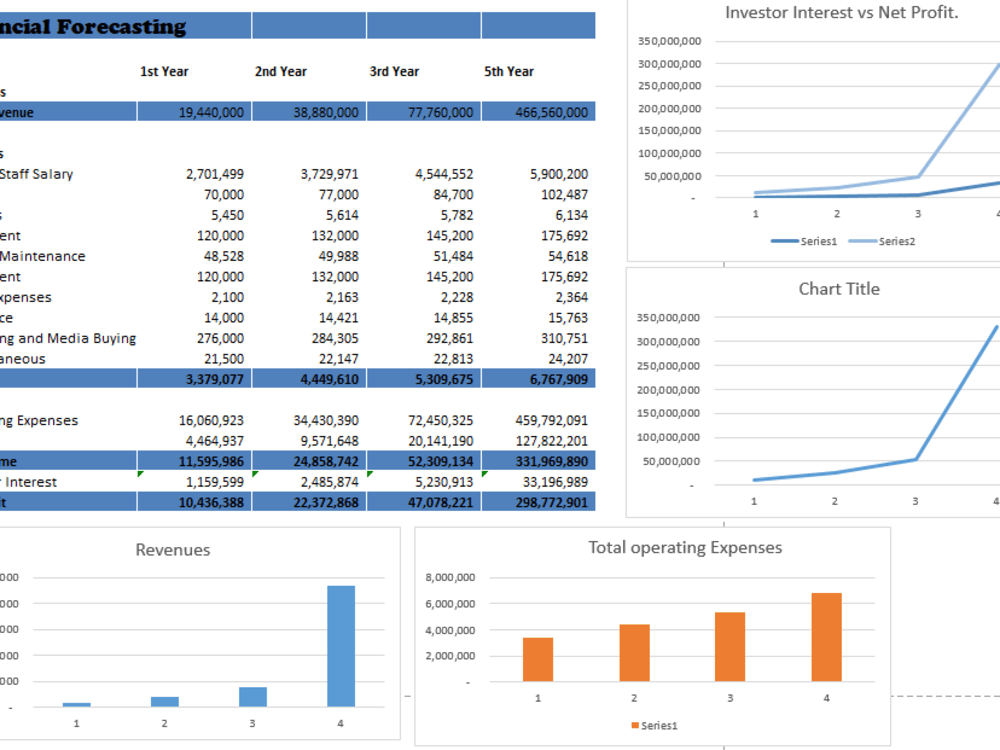The width and height of the screenshot is (1000, 750).
Task: Select the Staff Salary value 5,900,200
Action: coord(559,174)
